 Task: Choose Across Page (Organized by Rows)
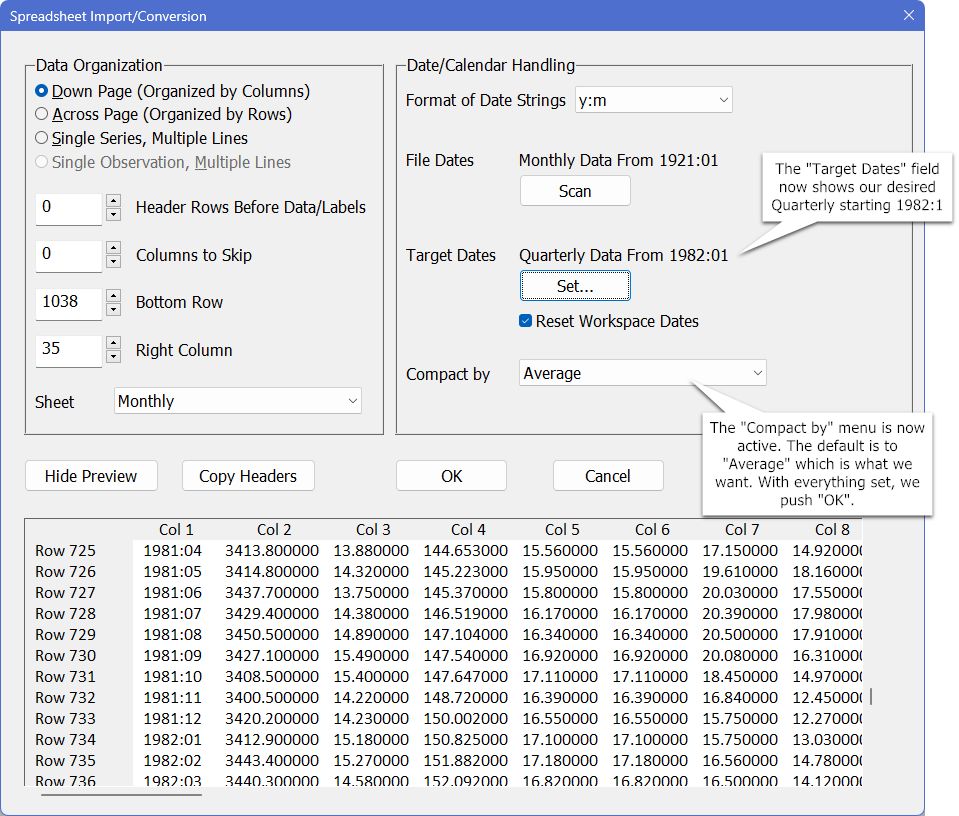click(x=42, y=115)
